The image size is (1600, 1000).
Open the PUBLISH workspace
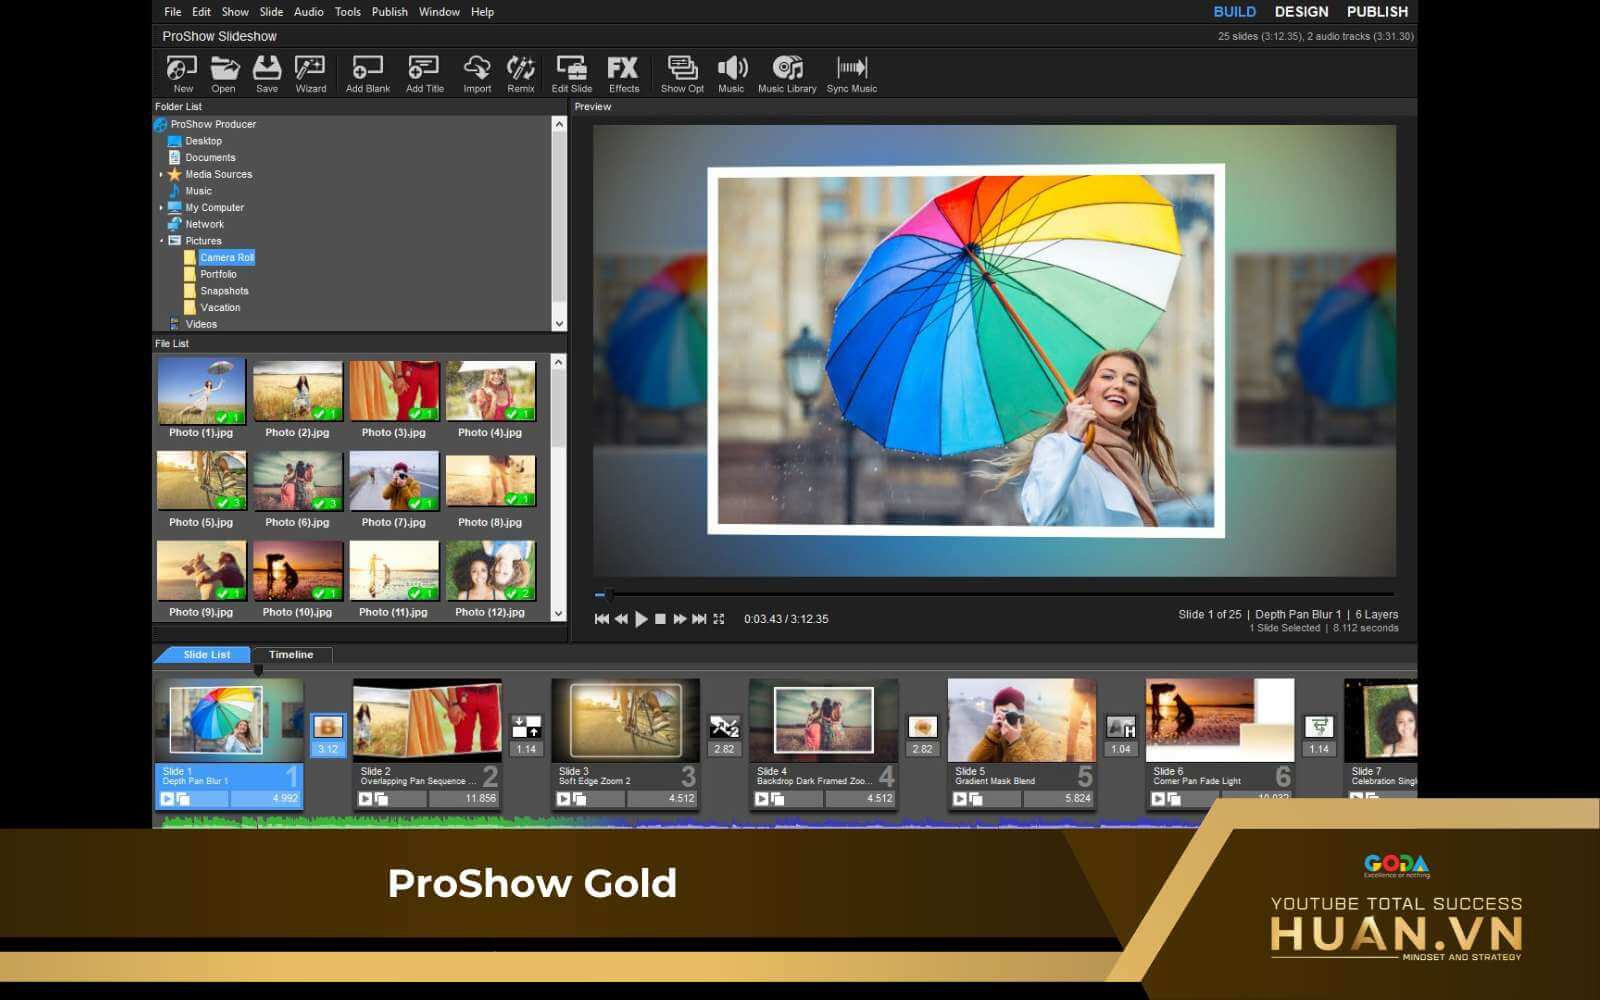click(1377, 12)
